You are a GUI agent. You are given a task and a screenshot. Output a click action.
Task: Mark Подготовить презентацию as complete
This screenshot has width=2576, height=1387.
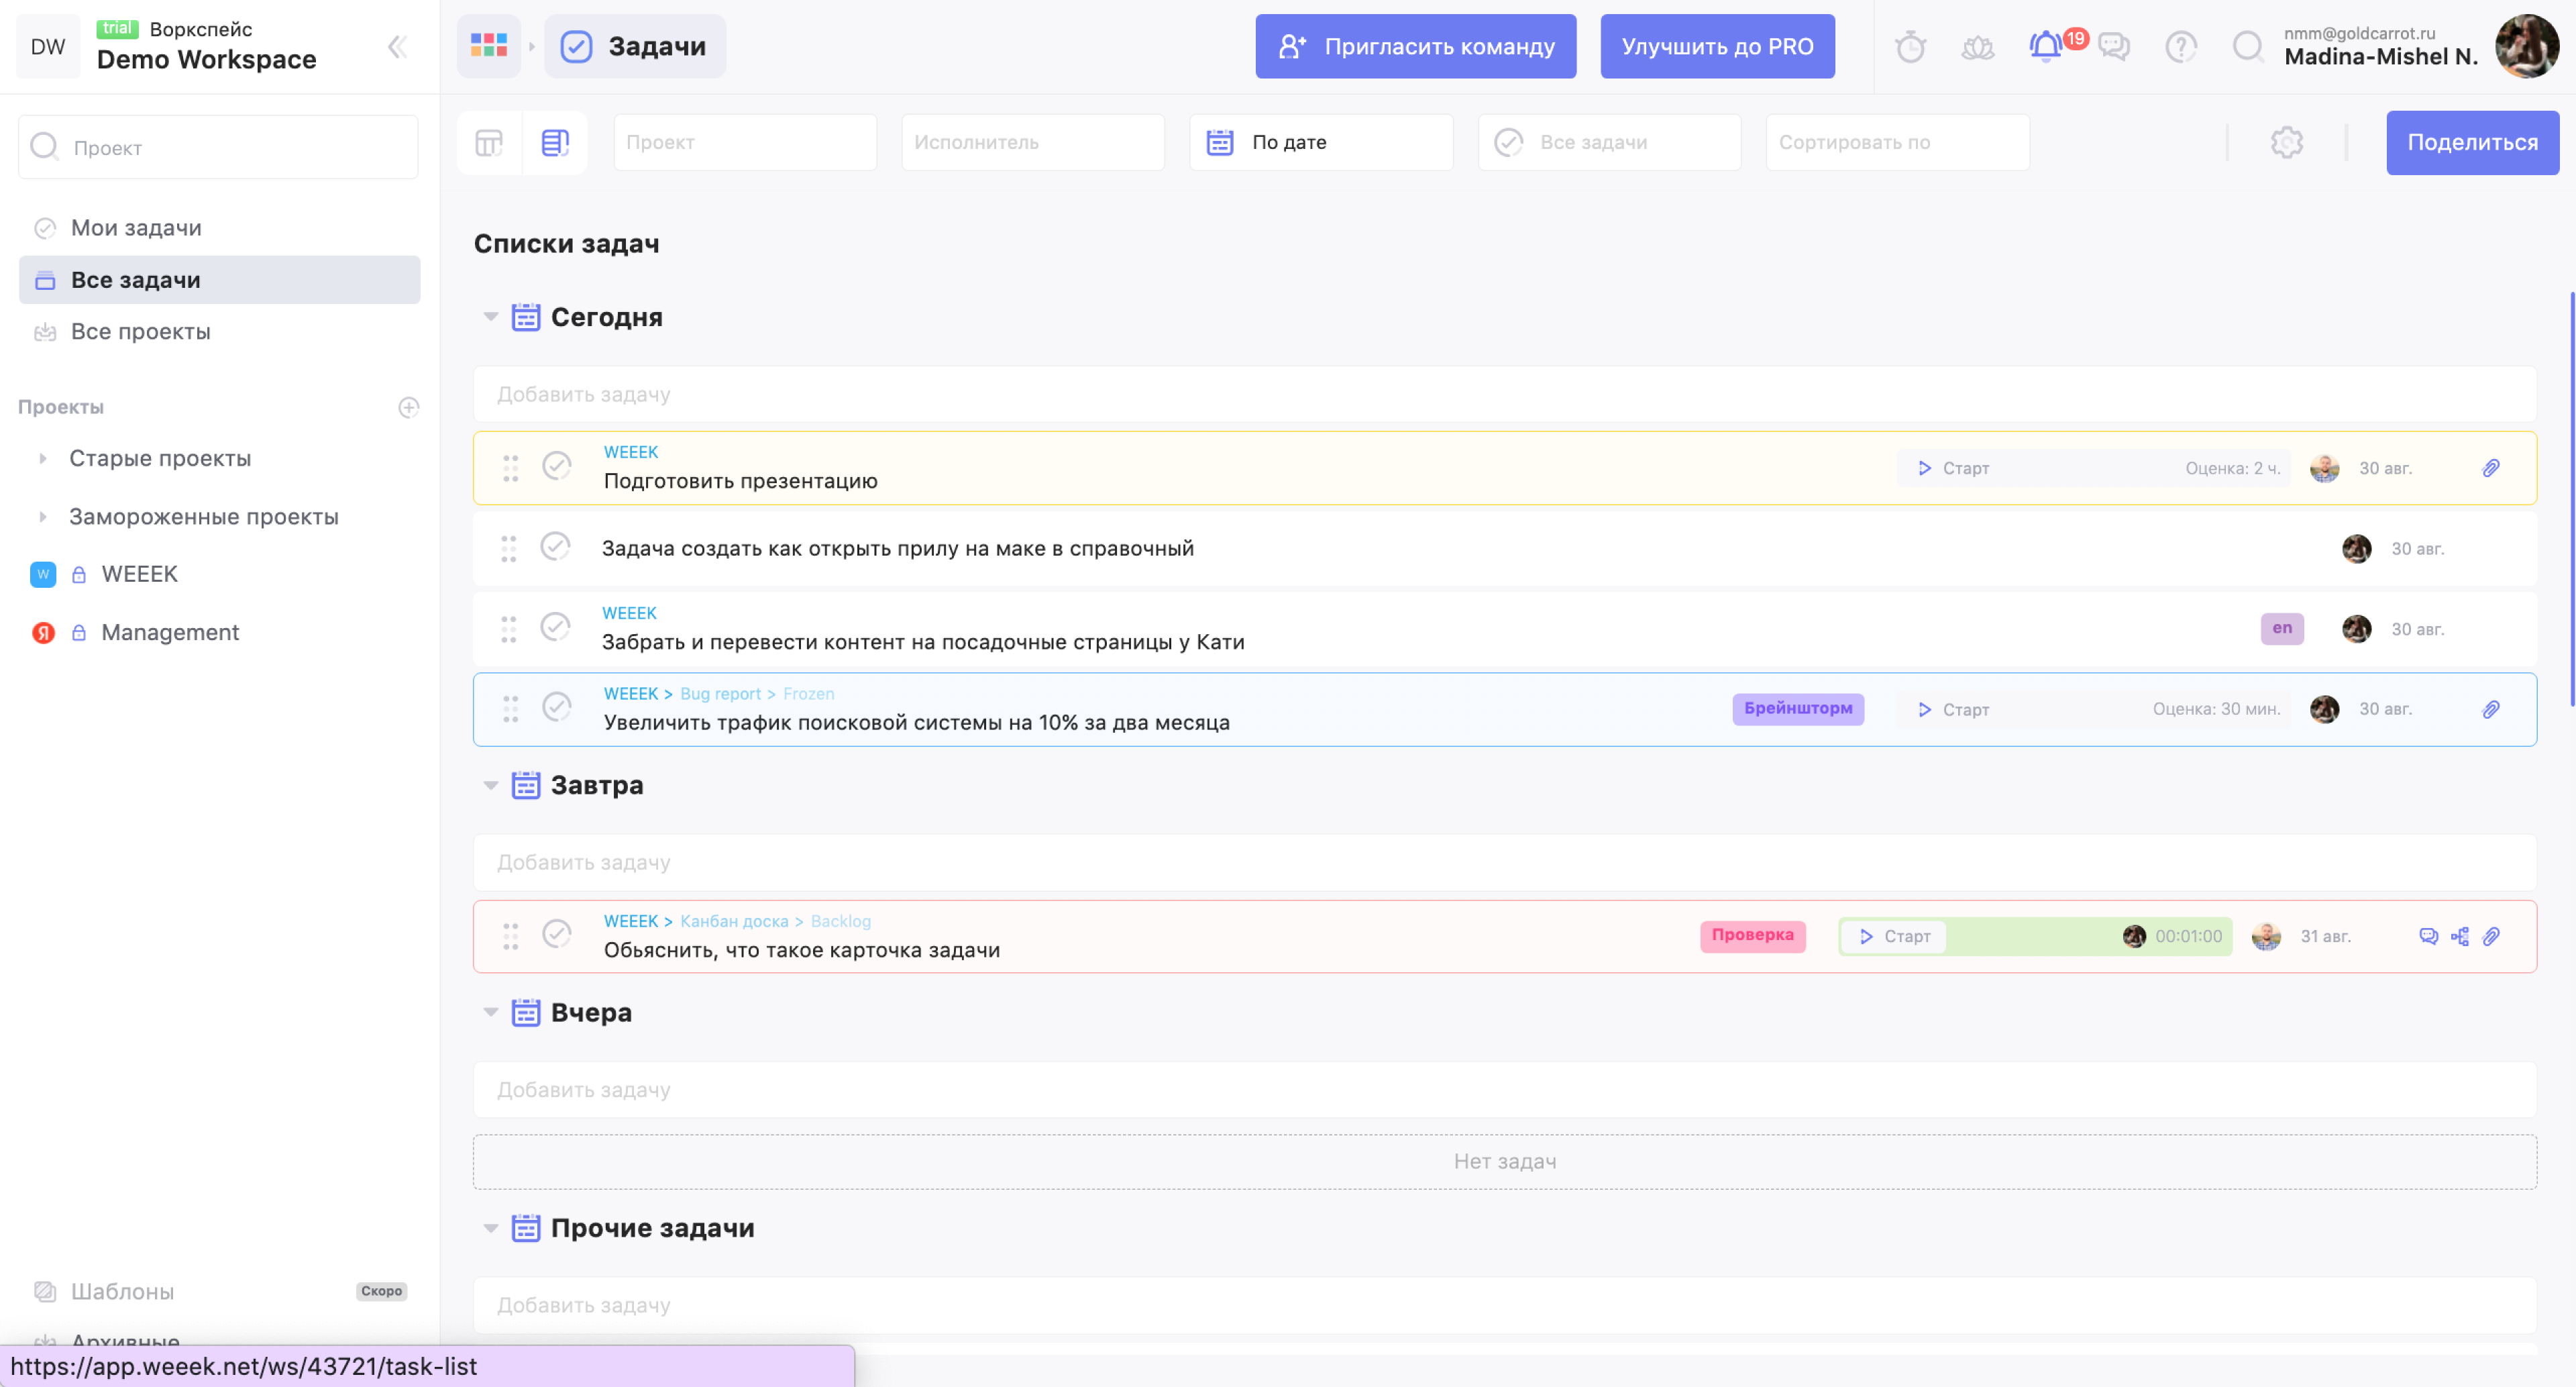[x=556, y=466]
